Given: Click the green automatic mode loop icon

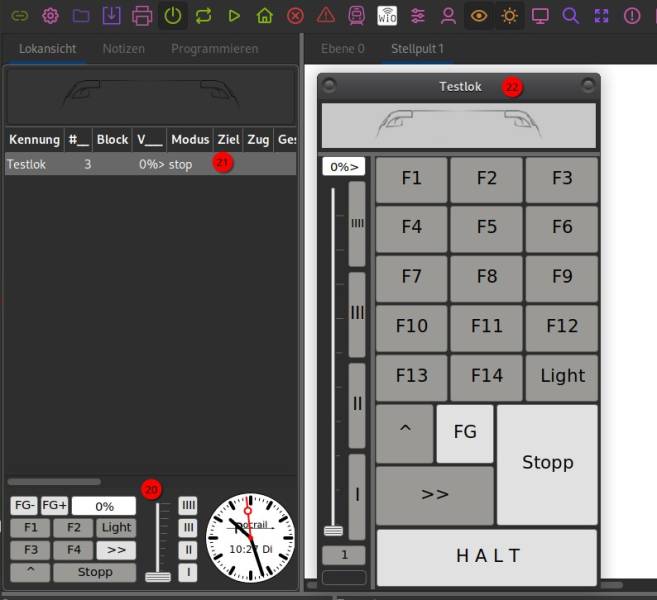Looking at the screenshot, I should 204,16.
